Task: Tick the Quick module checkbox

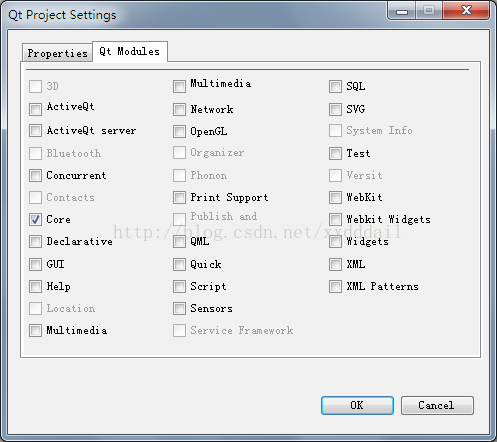Action: [179, 264]
